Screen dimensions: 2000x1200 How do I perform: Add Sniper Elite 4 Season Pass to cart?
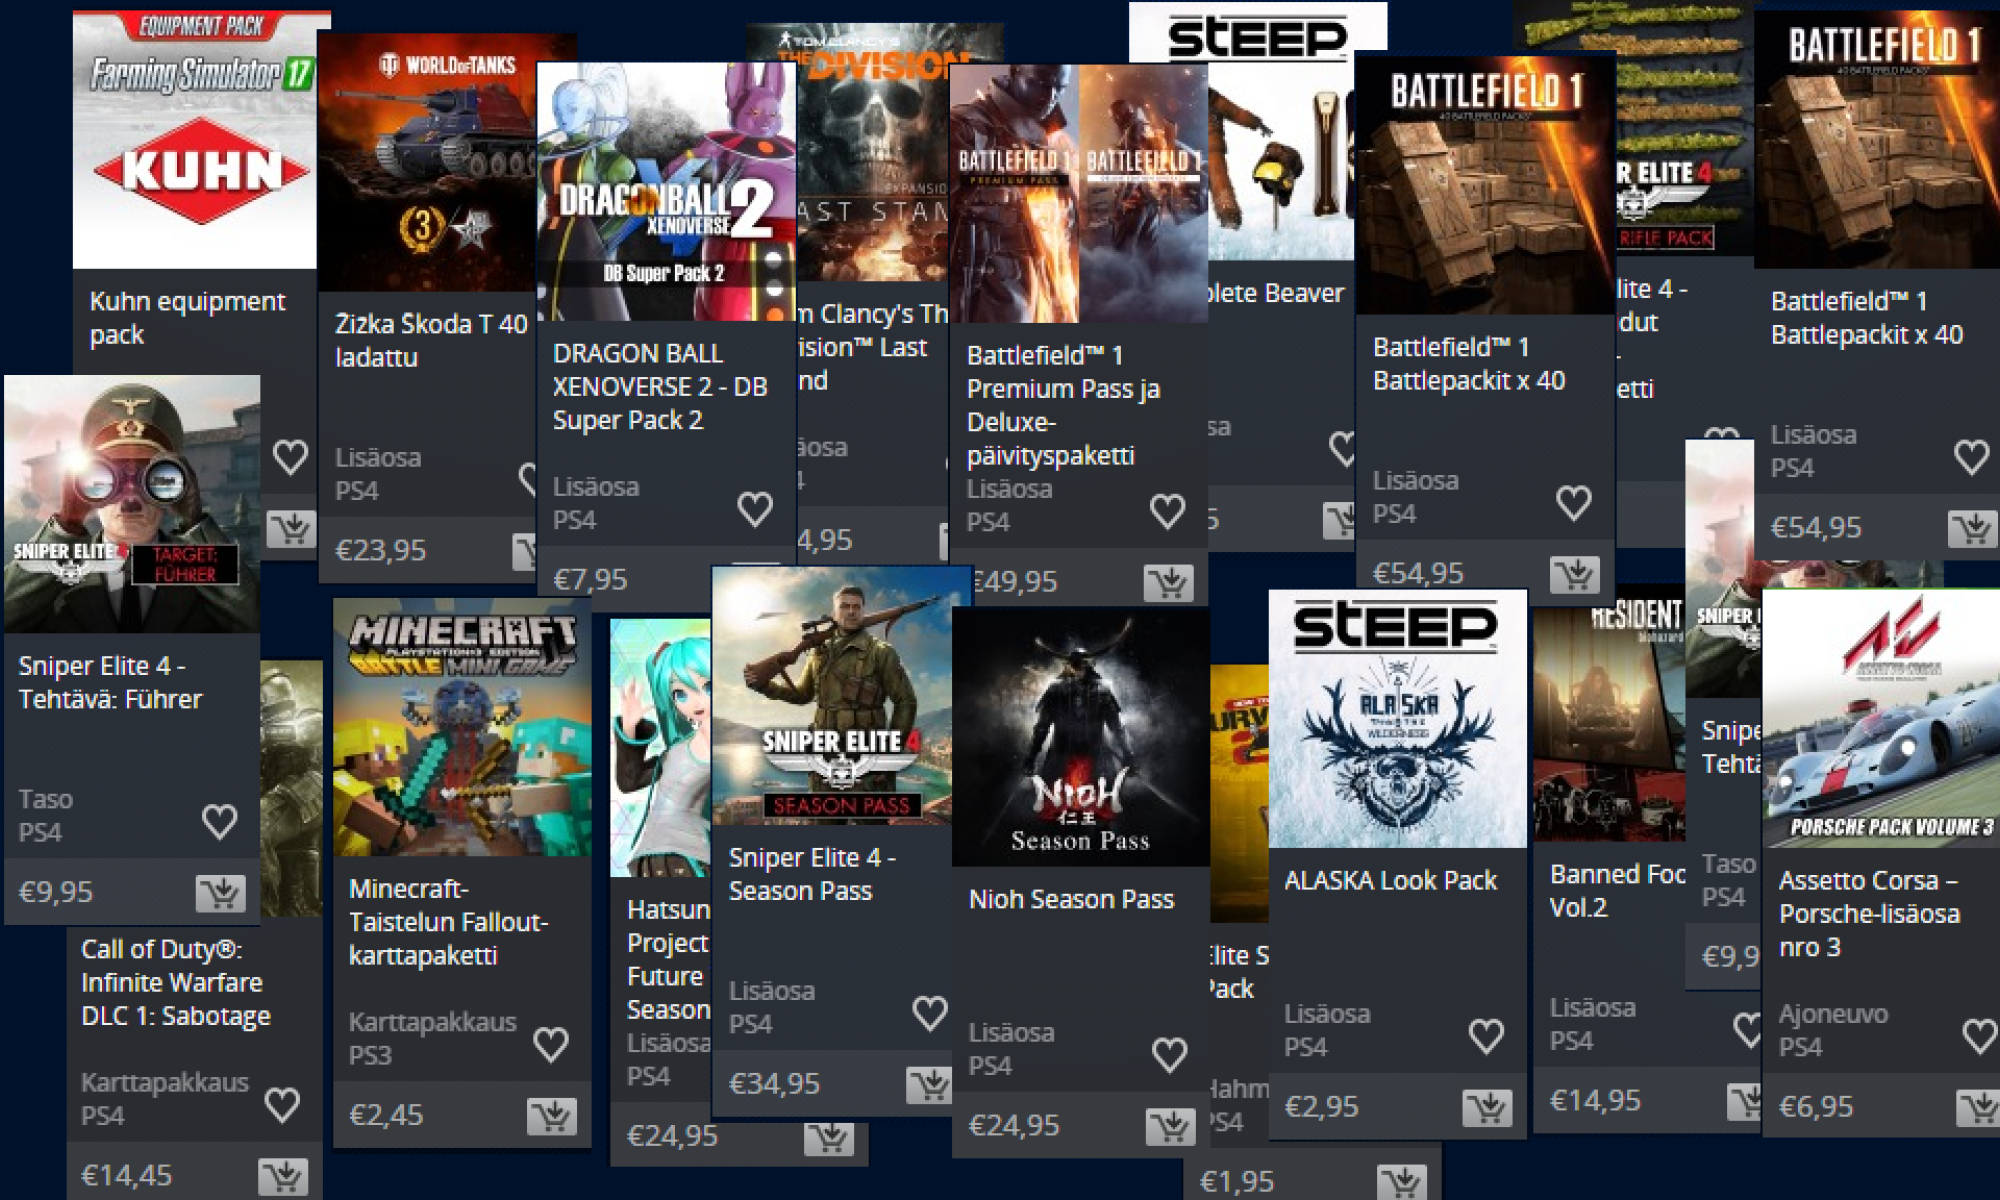click(929, 1084)
